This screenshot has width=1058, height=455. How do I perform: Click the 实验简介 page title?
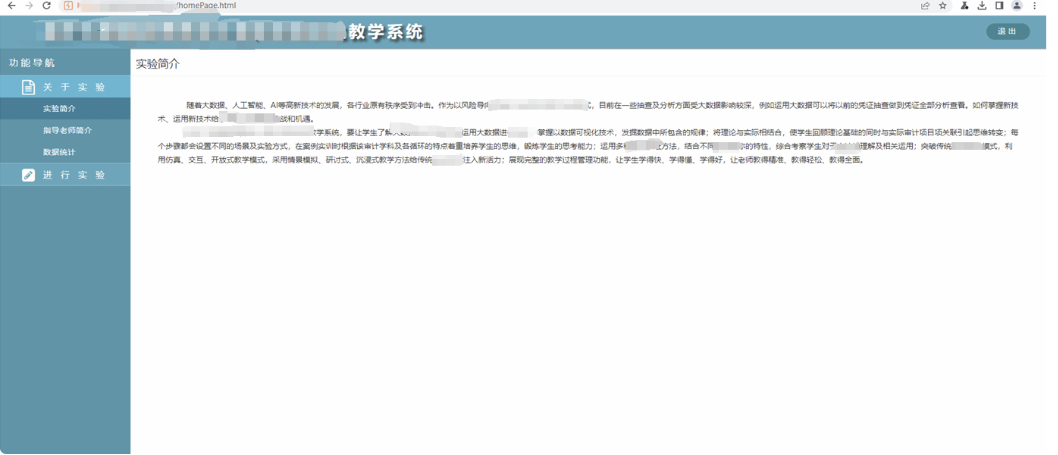coord(158,64)
